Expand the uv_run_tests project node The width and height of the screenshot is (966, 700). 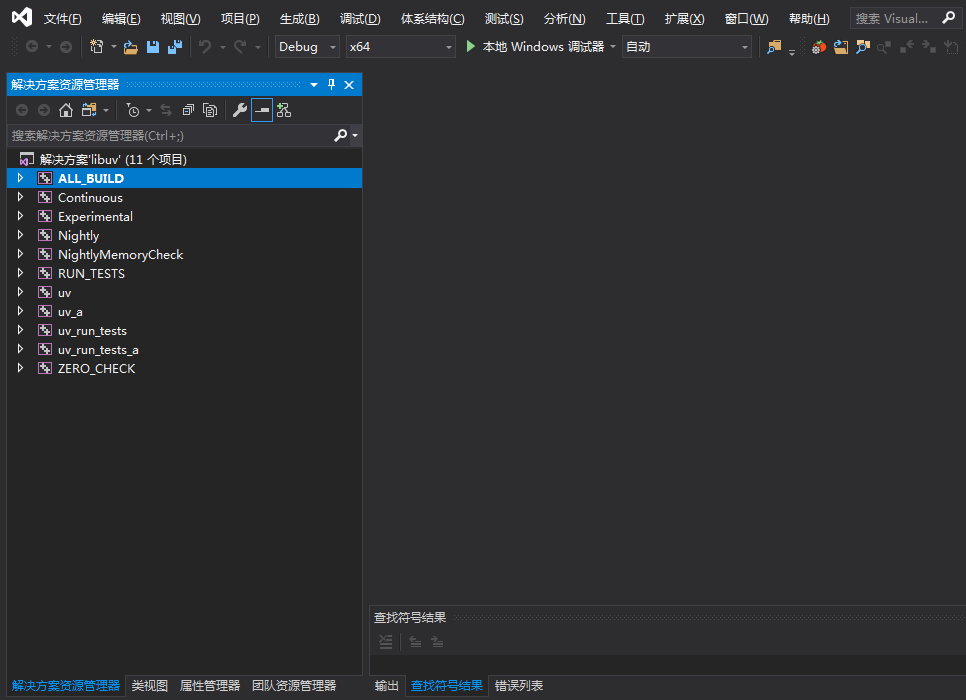coord(20,330)
